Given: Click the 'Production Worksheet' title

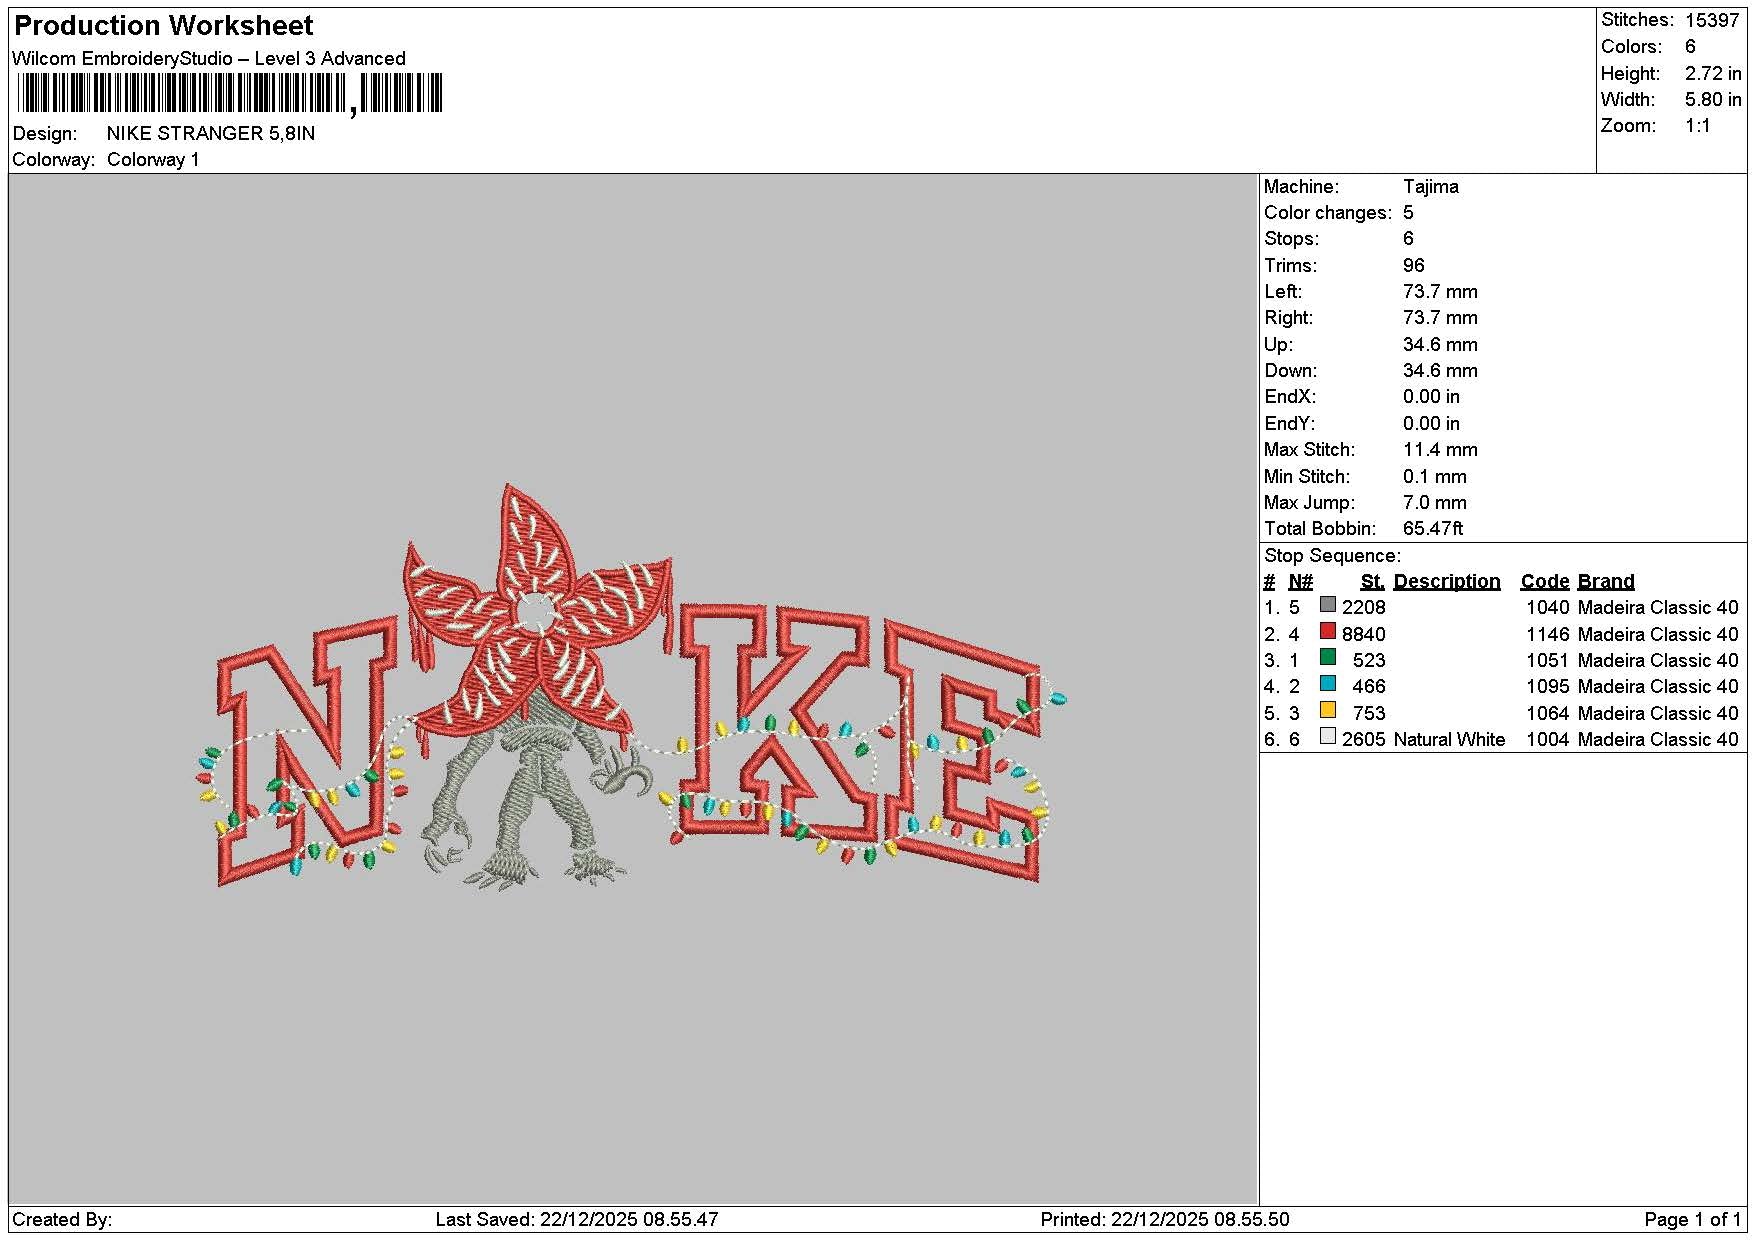Looking at the screenshot, I should pos(163,26).
